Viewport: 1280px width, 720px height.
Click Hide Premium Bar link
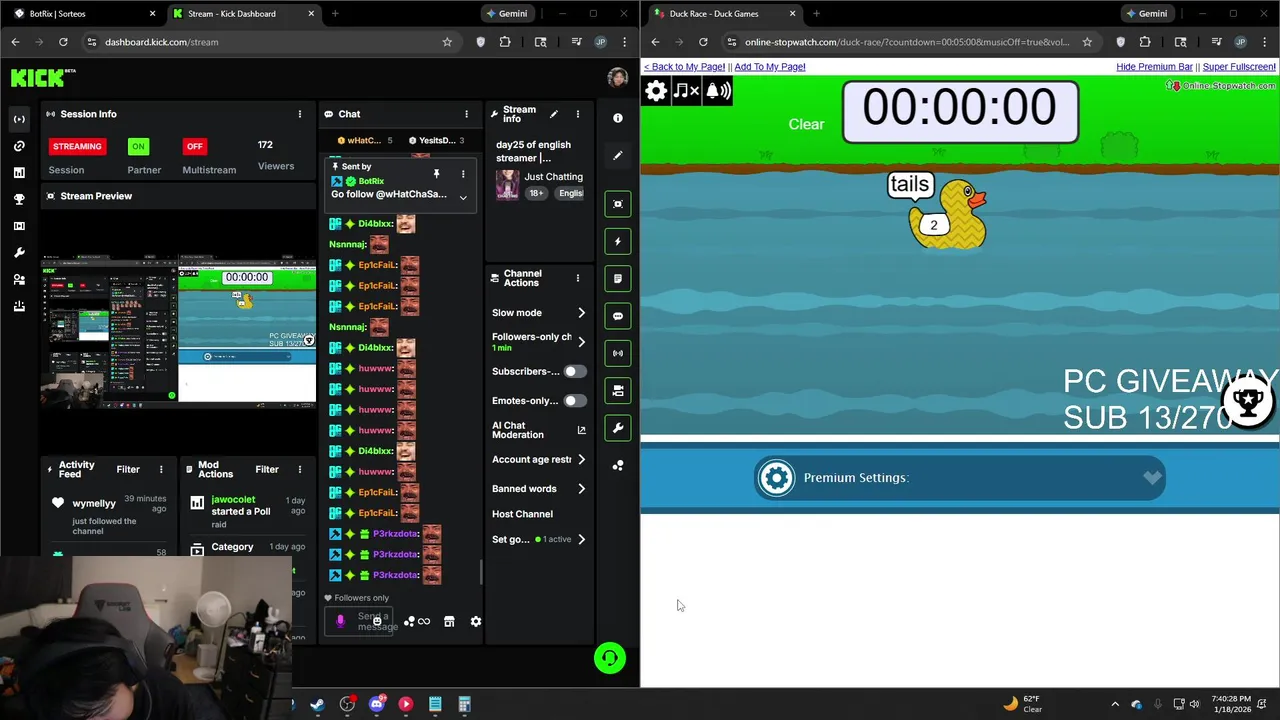click(1154, 67)
